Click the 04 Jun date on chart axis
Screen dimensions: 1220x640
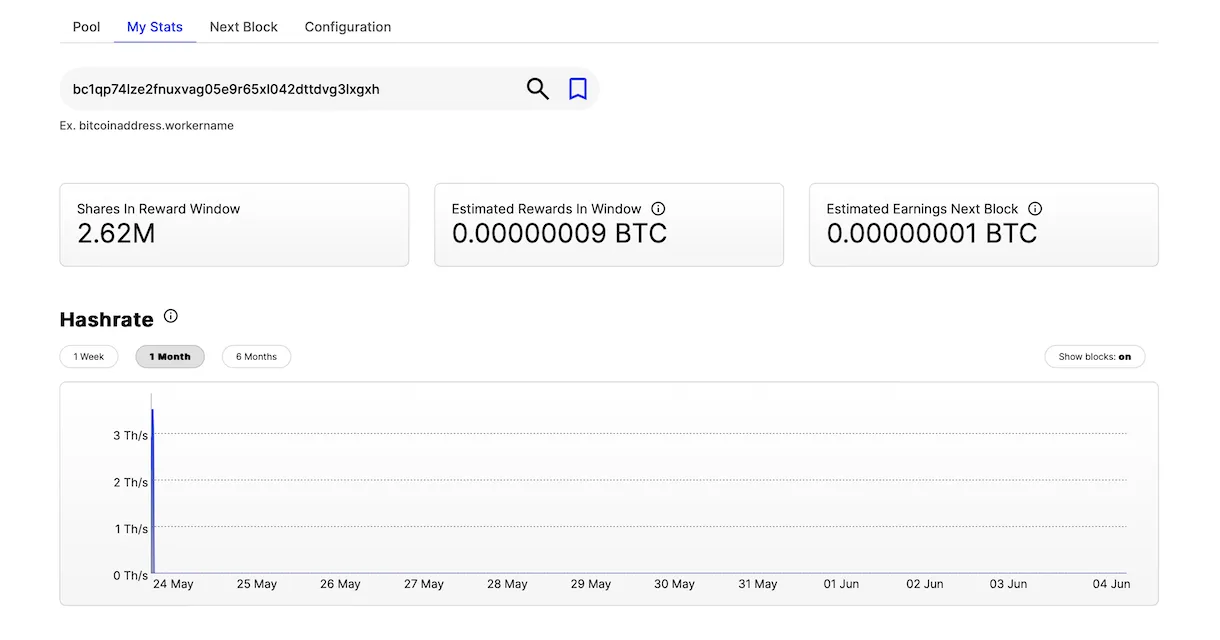click(x=1110, y=584)
